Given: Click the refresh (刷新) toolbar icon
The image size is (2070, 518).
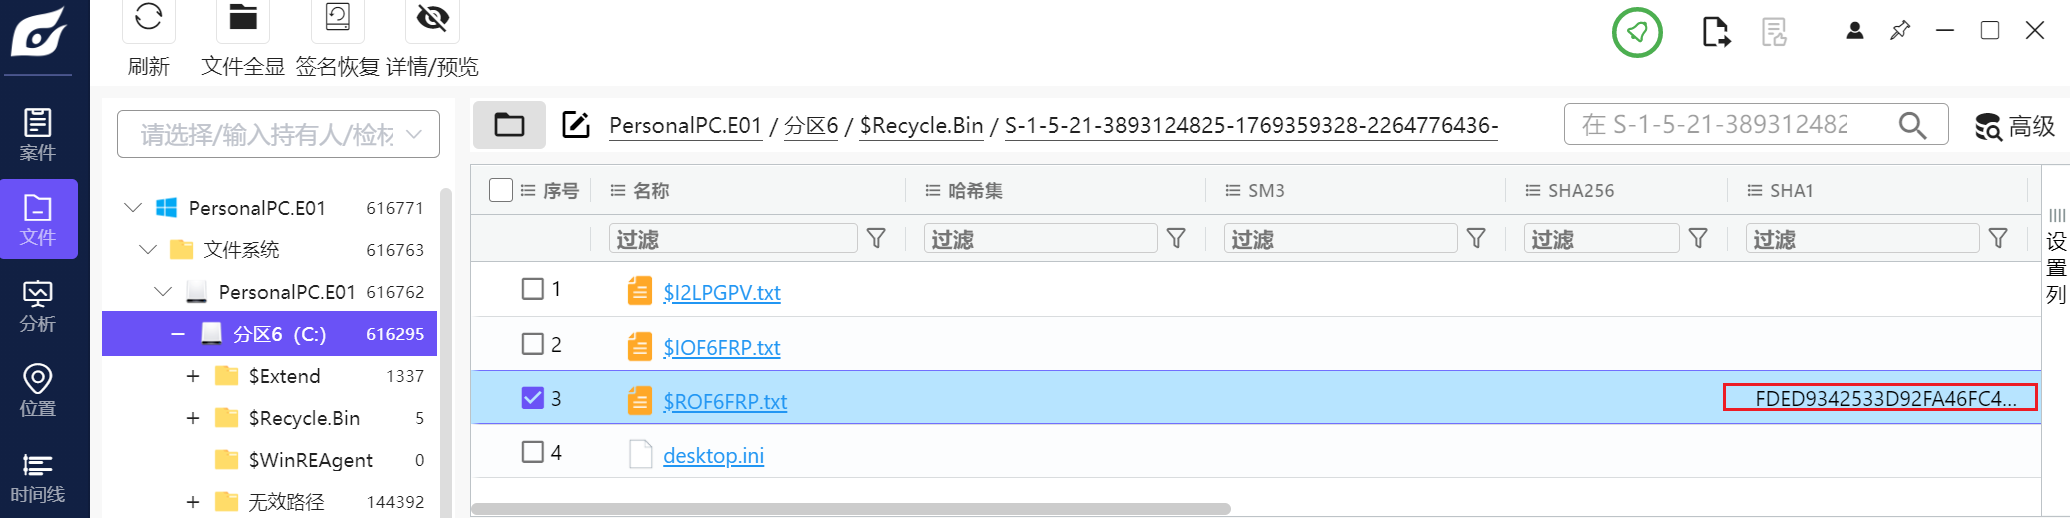Looking at the screenshot, I should [148, 18].
